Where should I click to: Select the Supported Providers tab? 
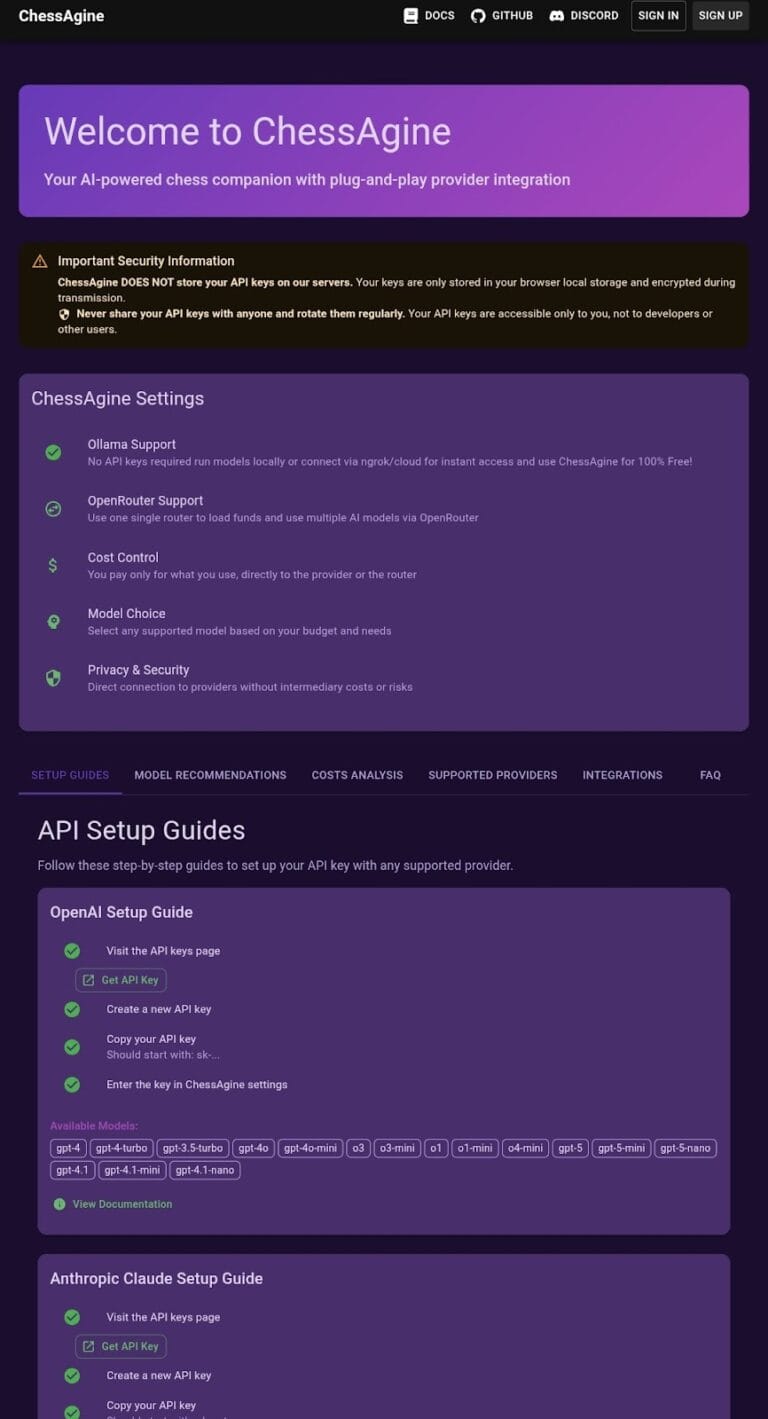tap(493, 775)
